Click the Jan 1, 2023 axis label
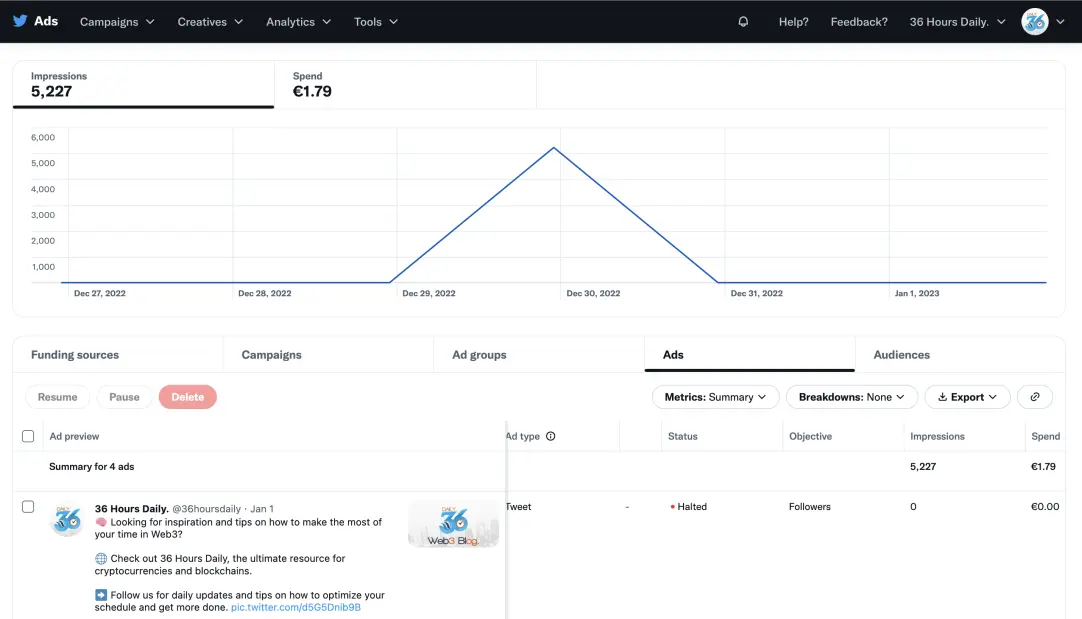 [x=916, y=293]
